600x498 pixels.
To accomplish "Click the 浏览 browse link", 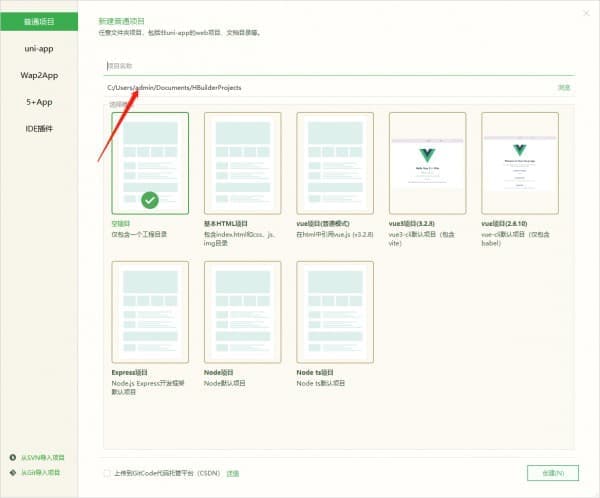I will click(x=564, y=87).
